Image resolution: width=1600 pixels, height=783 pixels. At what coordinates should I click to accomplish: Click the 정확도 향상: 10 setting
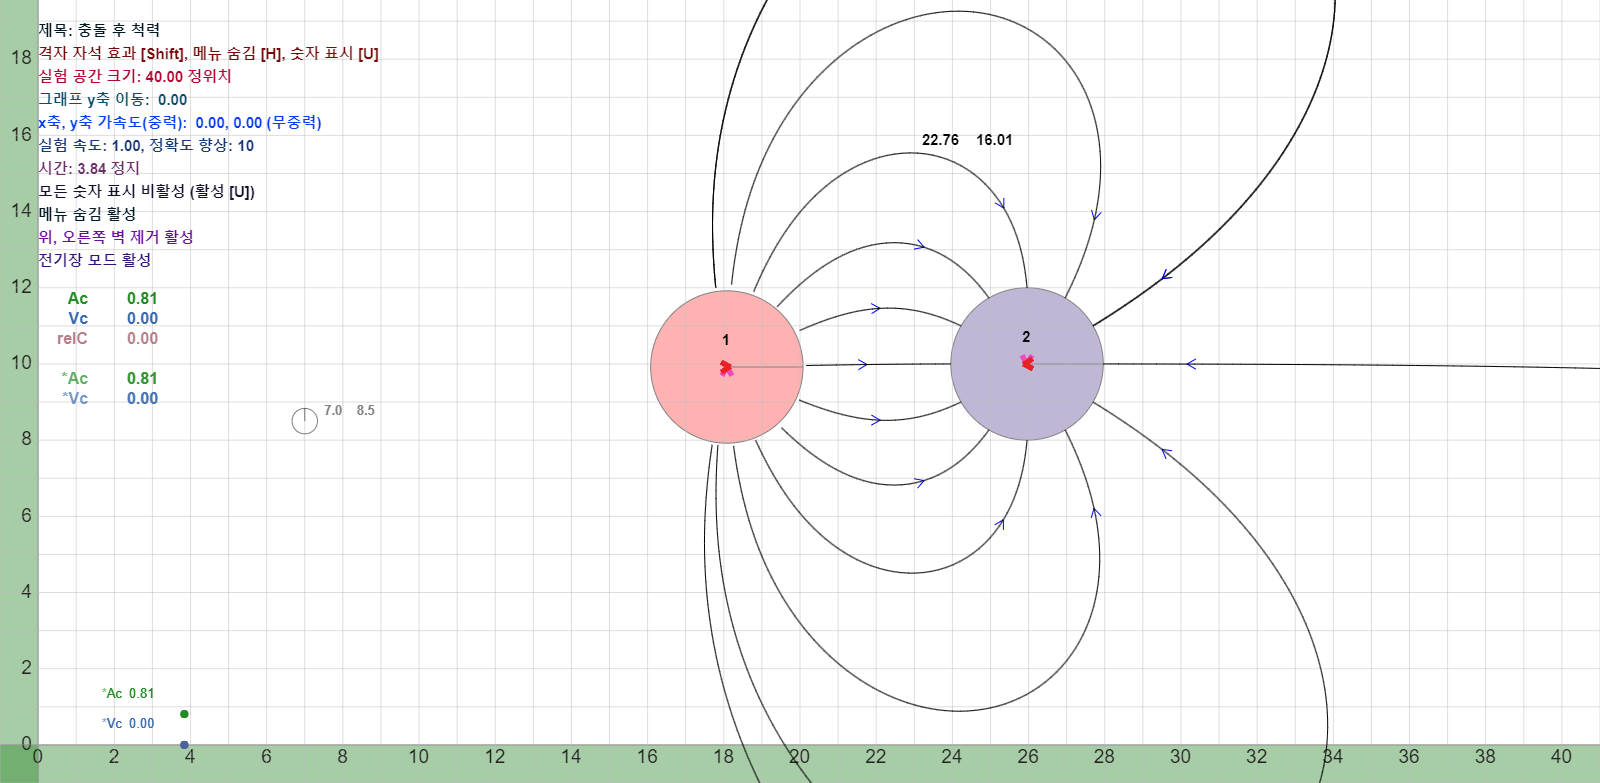(202, 145)
